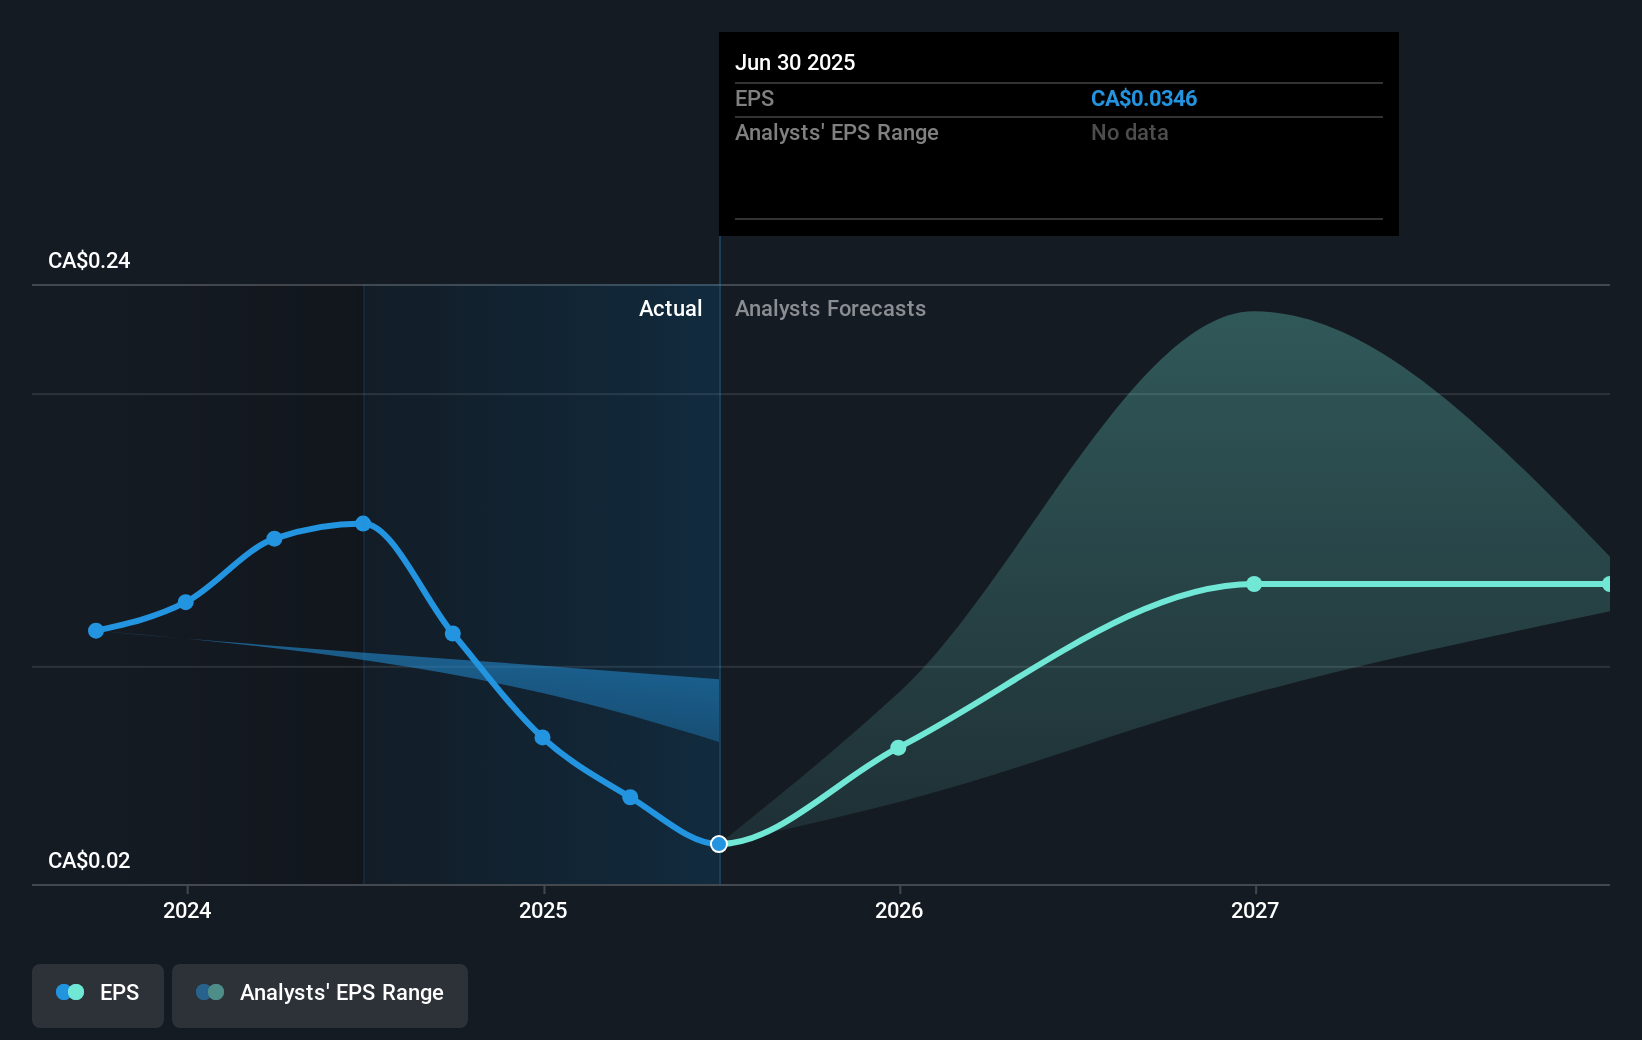
Task: Select the 2026 forecast data point marker
Action: [899, 747]
